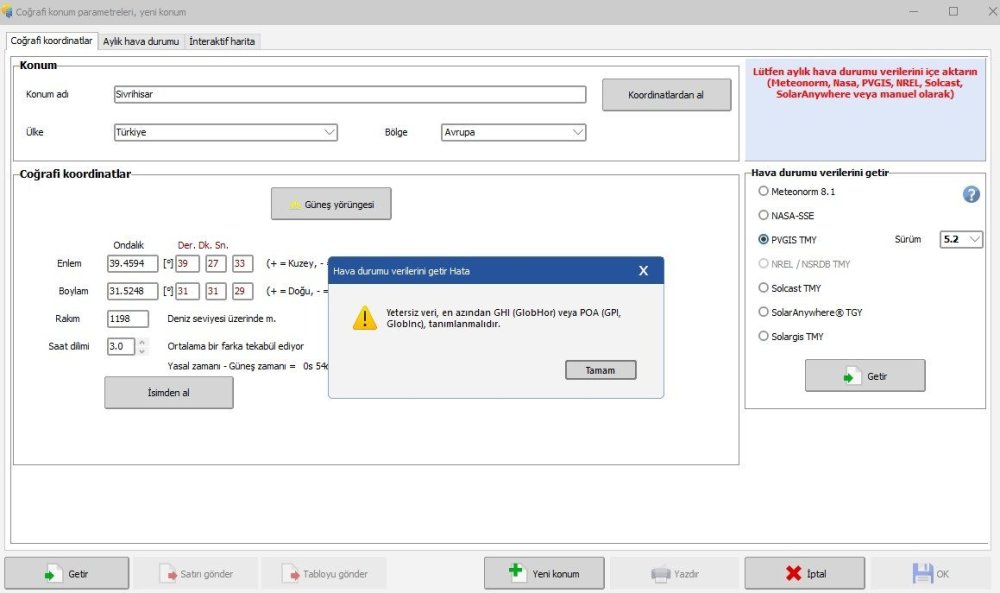Click the Güneş yörüngesi sun path button
The height and width of the screenshot is (593, 1000).
[x=331, y=204]
